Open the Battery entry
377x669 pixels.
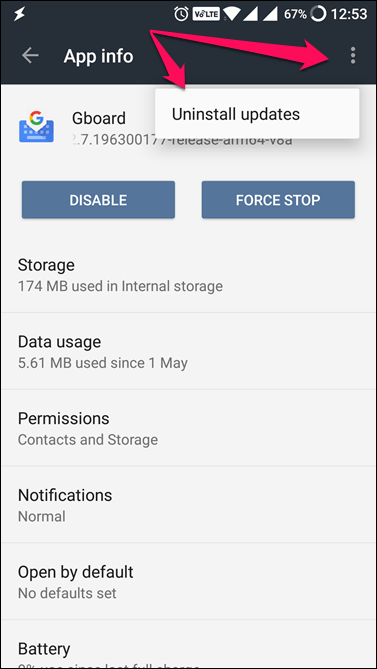(188, 644)
